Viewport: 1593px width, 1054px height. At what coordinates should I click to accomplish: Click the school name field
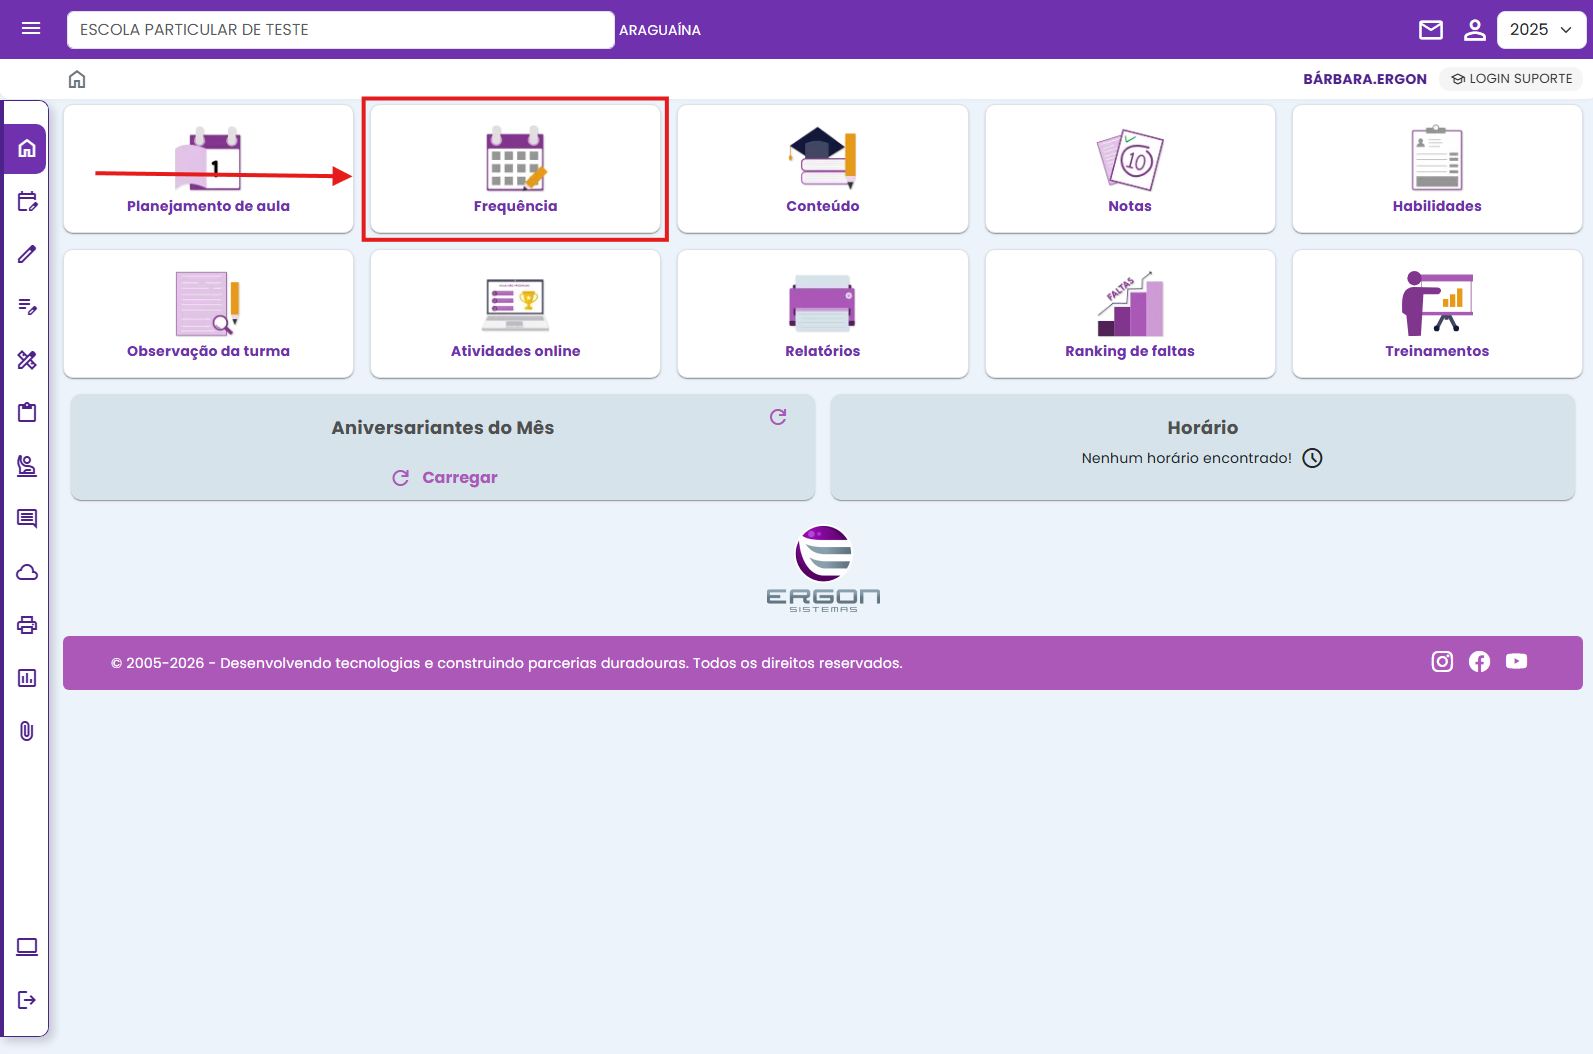click(340, 30)
